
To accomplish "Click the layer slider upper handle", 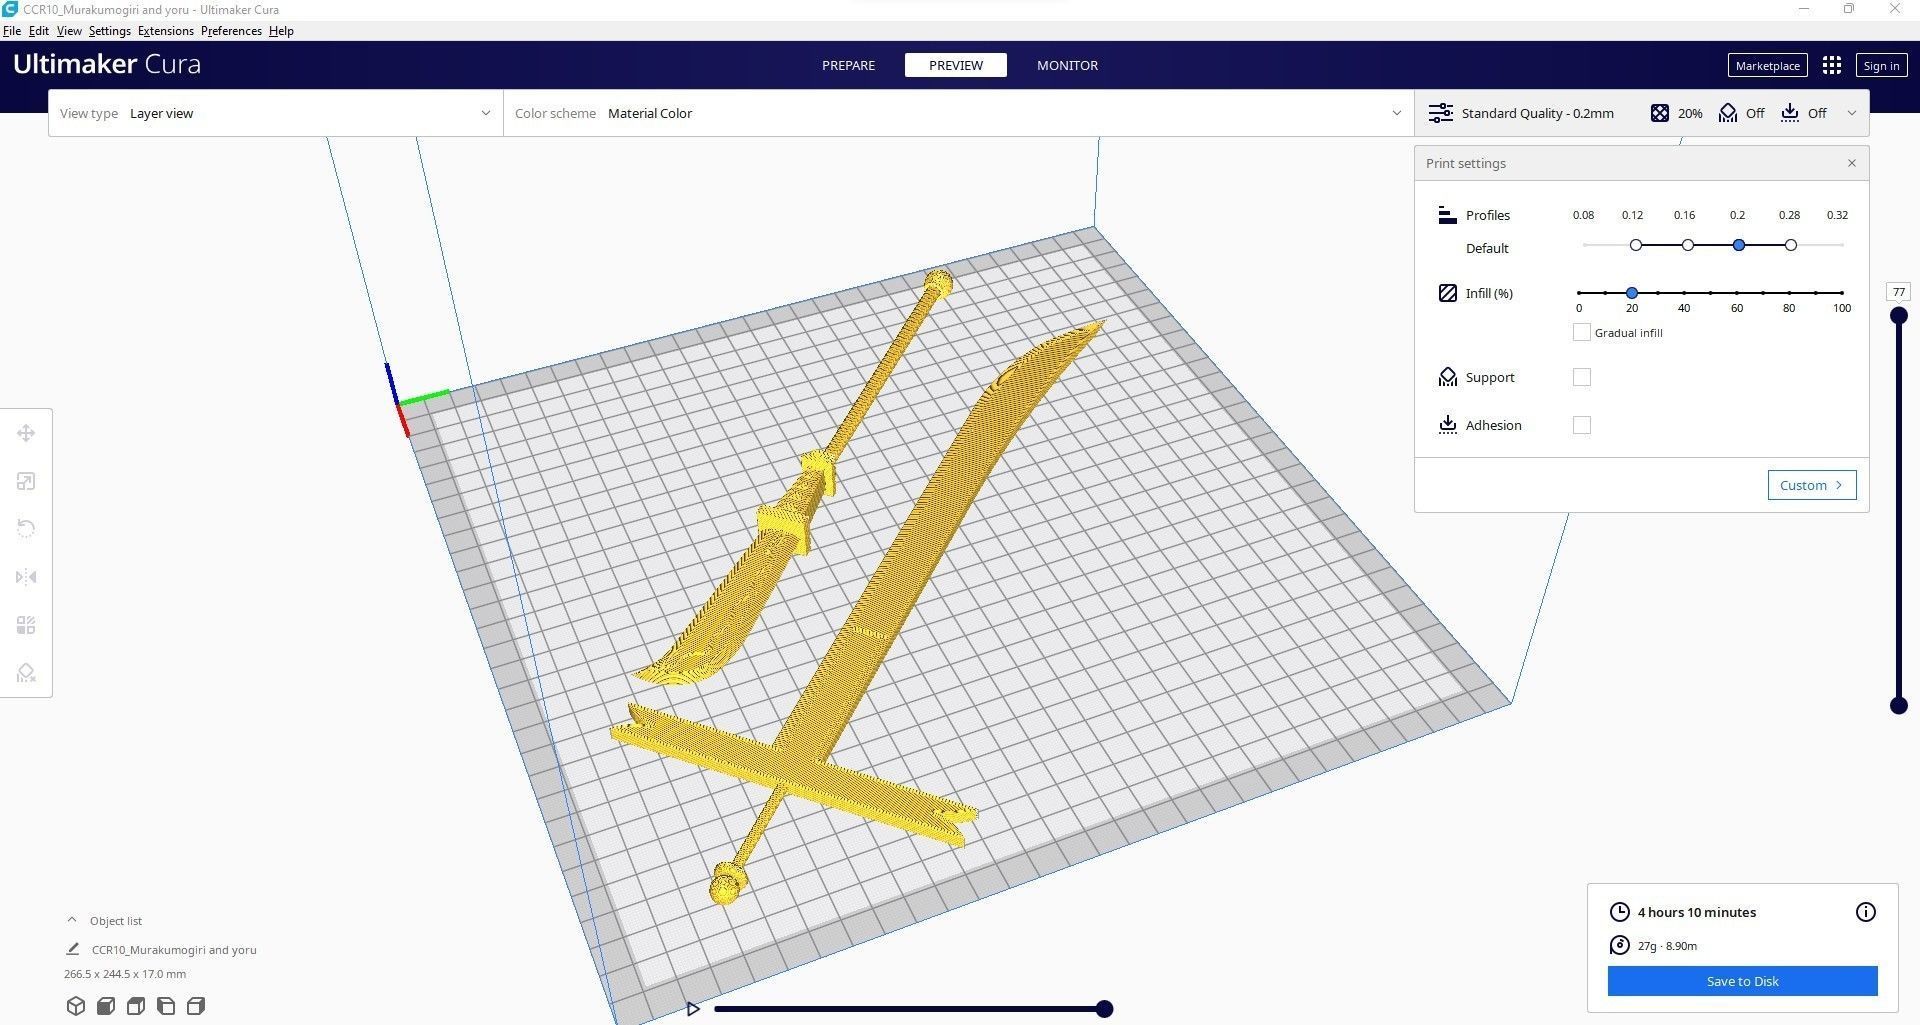I will 1898,316.
